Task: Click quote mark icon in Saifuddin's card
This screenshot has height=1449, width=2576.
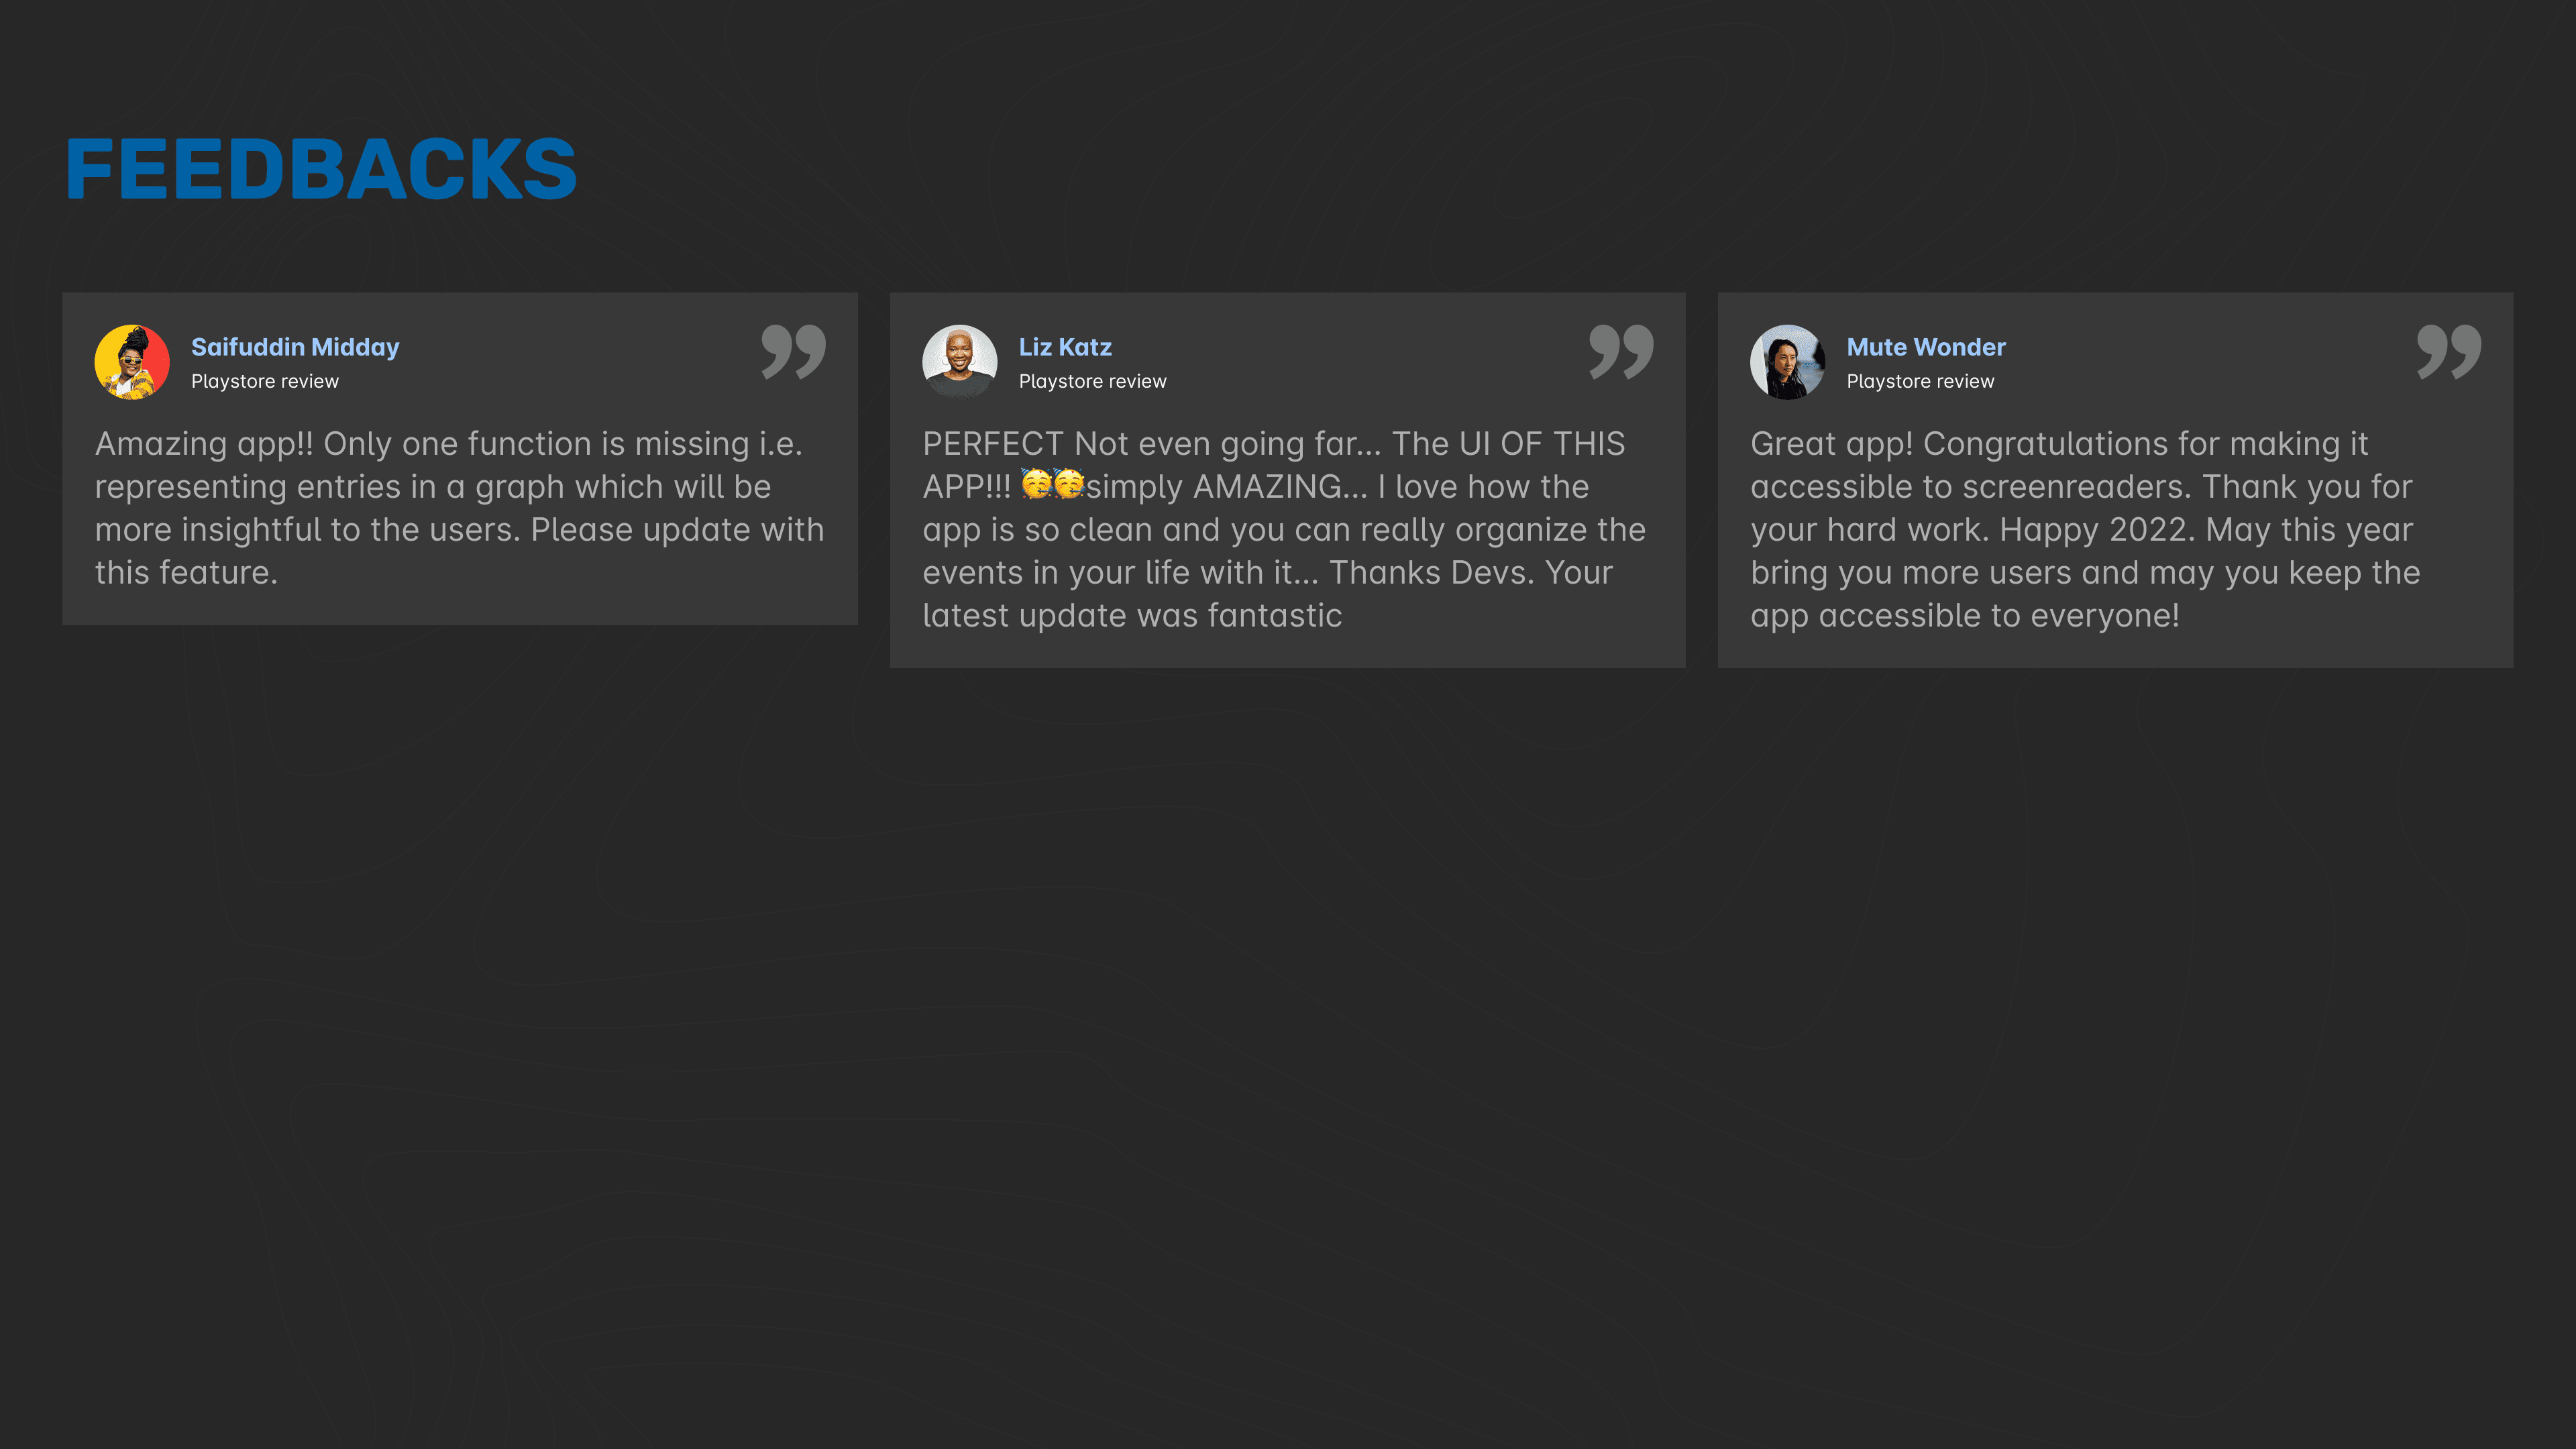Action: [x=793, y=351]
